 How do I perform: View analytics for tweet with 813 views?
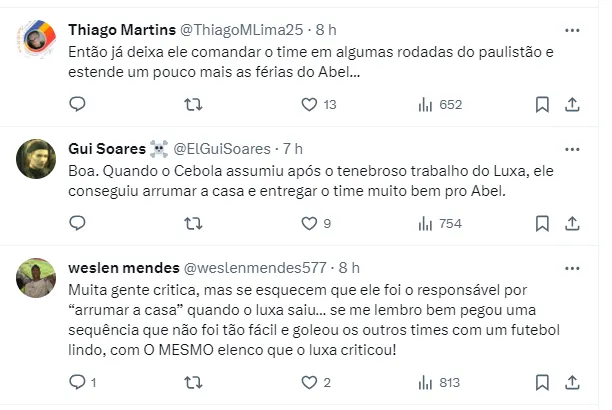click(x=425, y=381)
